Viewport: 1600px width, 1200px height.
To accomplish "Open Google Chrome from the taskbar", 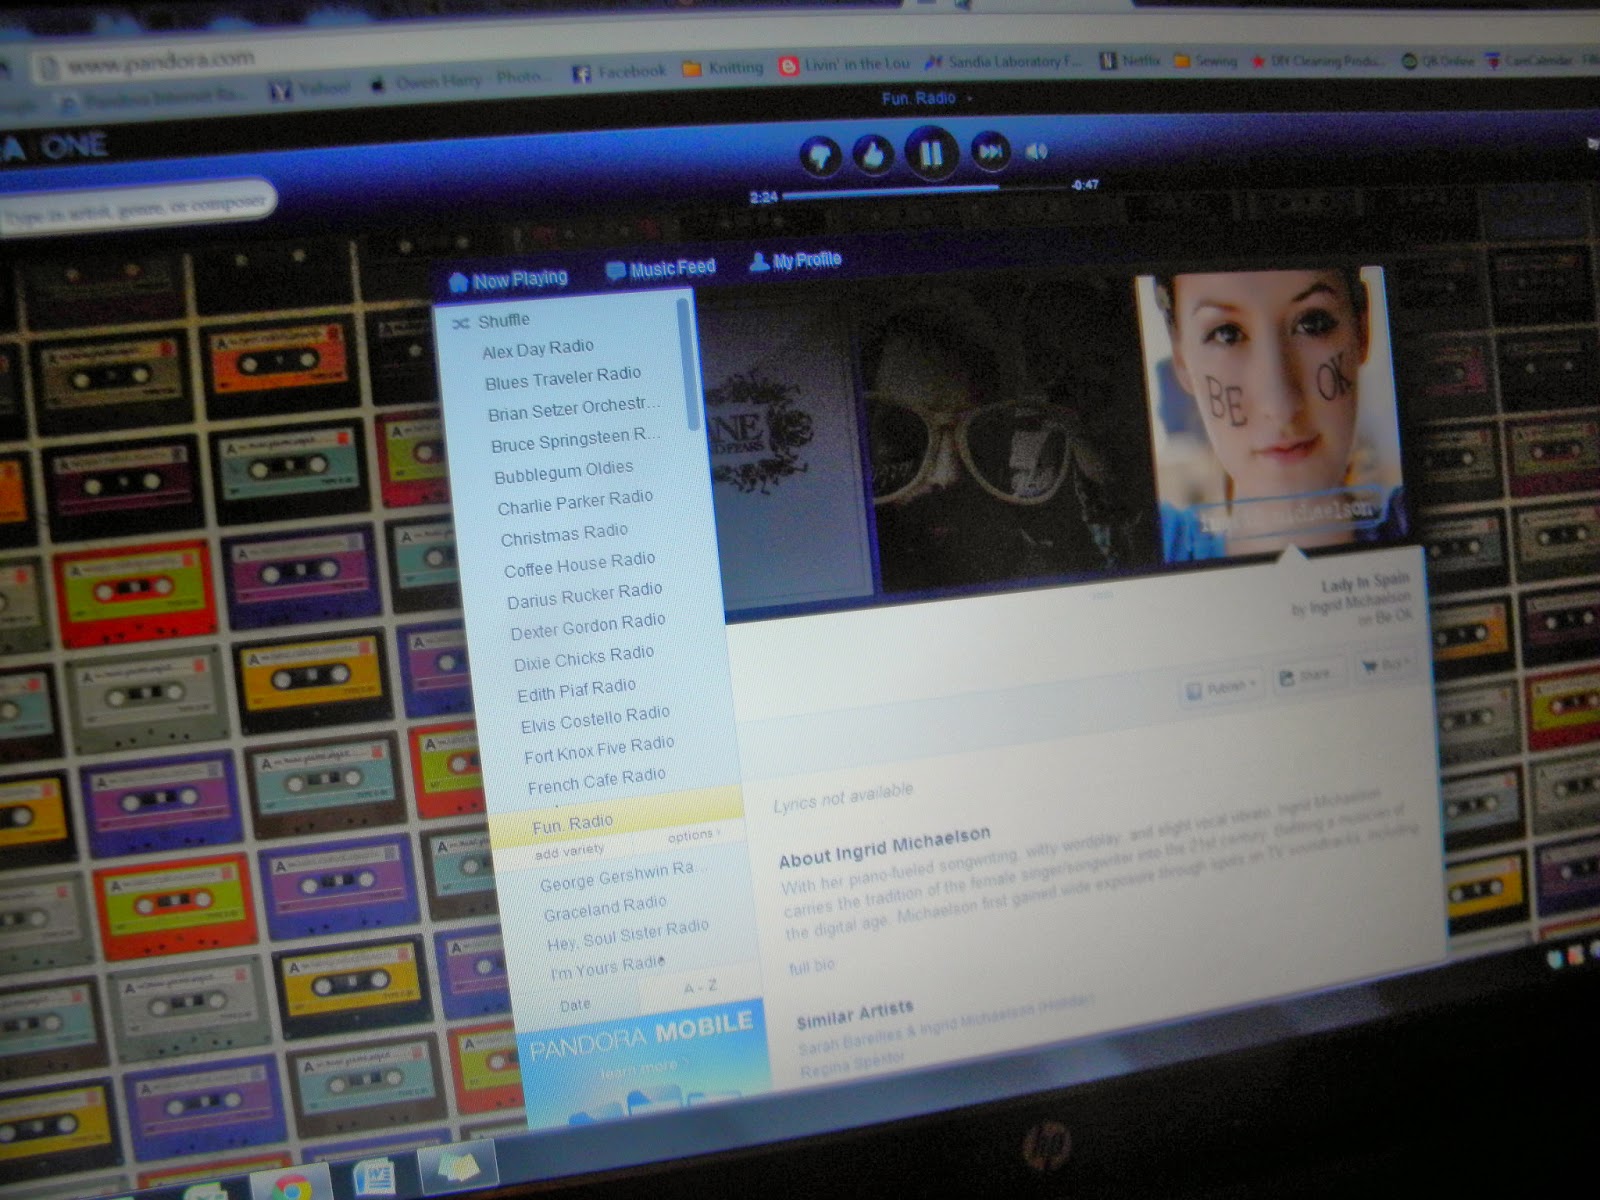I will (291, 1186).
